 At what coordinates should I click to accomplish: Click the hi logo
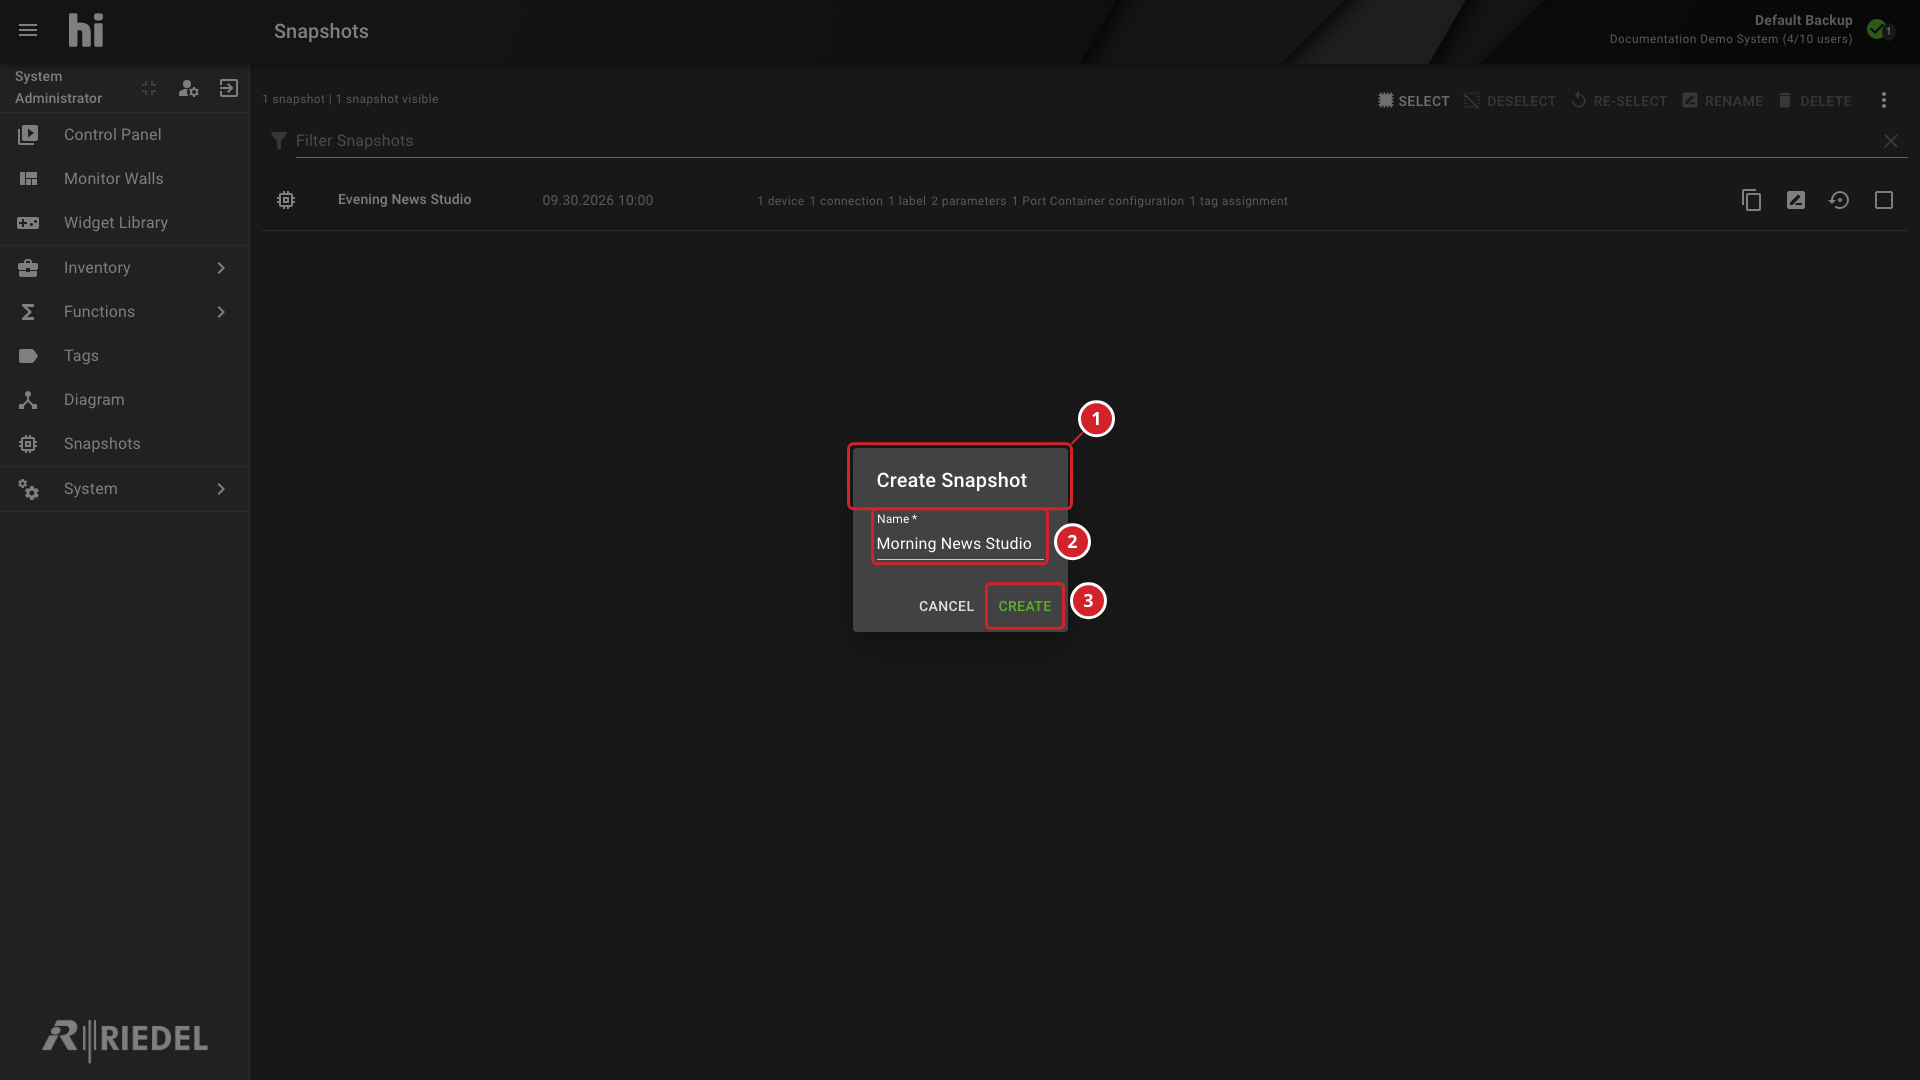[x=86, y=31]
